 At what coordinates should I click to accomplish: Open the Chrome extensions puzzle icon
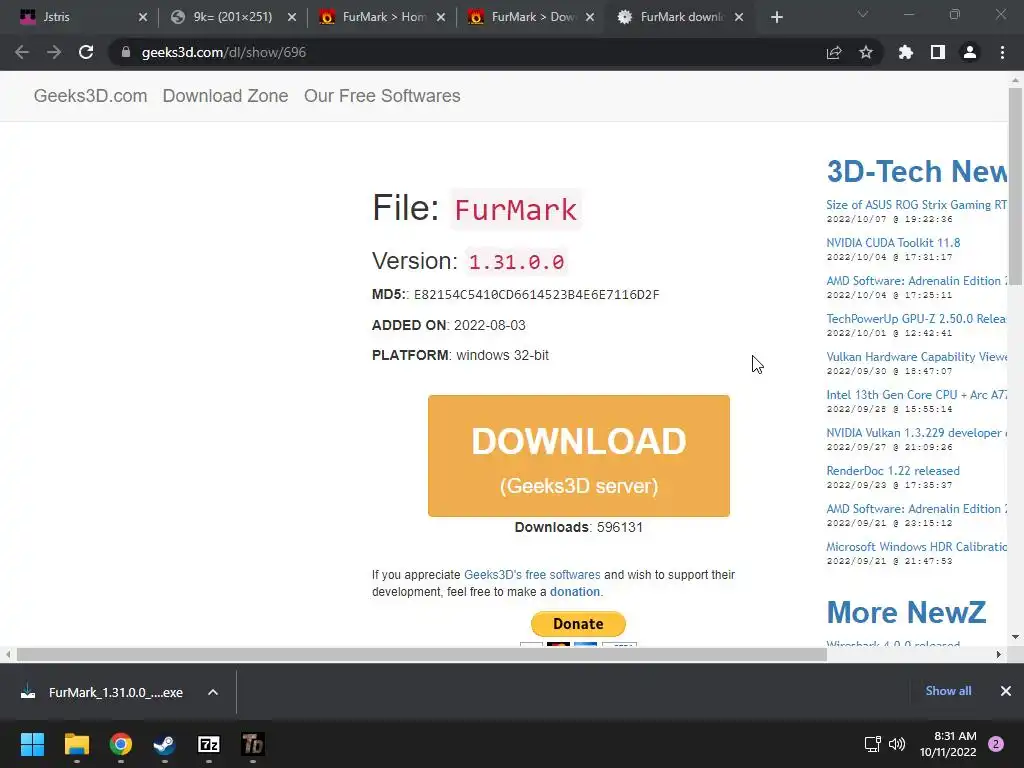[x=906, y=52]
